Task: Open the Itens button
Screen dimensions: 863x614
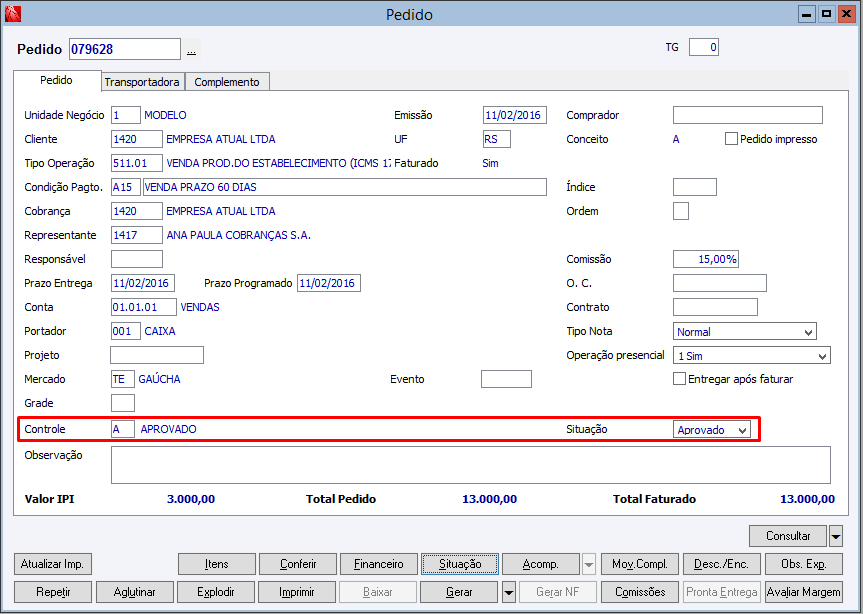Action: [x=217, y=564]
